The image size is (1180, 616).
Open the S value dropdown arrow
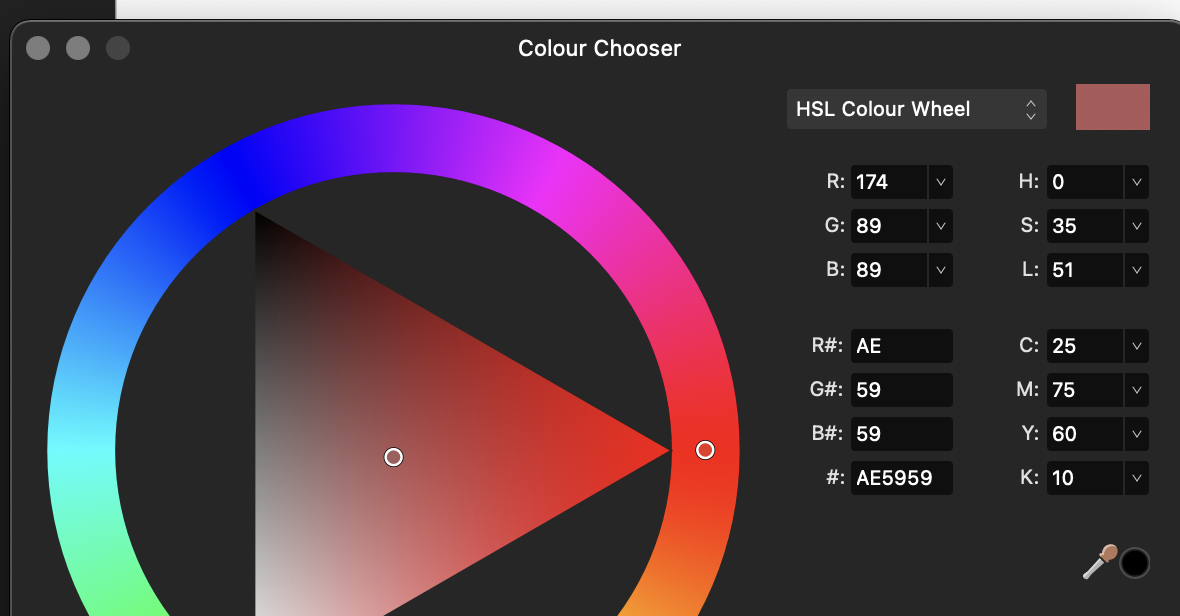tap(1135, 226)
